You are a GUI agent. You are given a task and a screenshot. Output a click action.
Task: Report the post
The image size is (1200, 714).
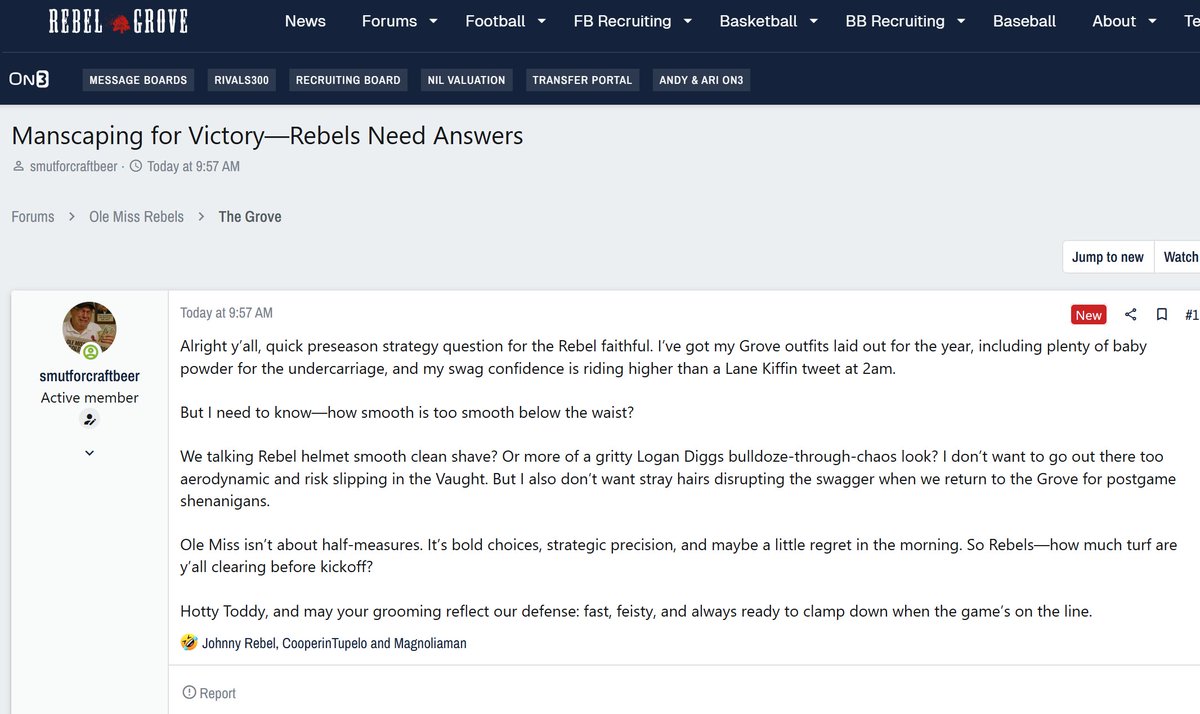click(209, 693)
